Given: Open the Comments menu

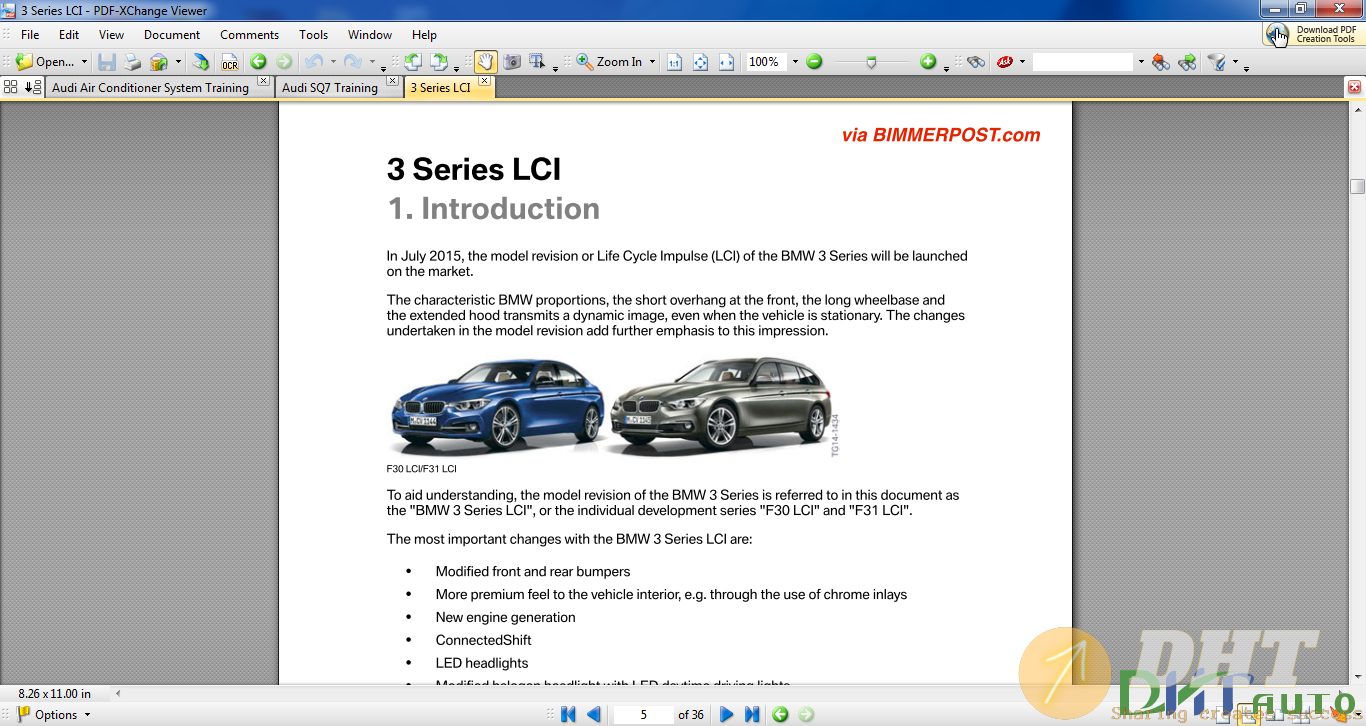Looking at the screenshot, I should (249, 34).
